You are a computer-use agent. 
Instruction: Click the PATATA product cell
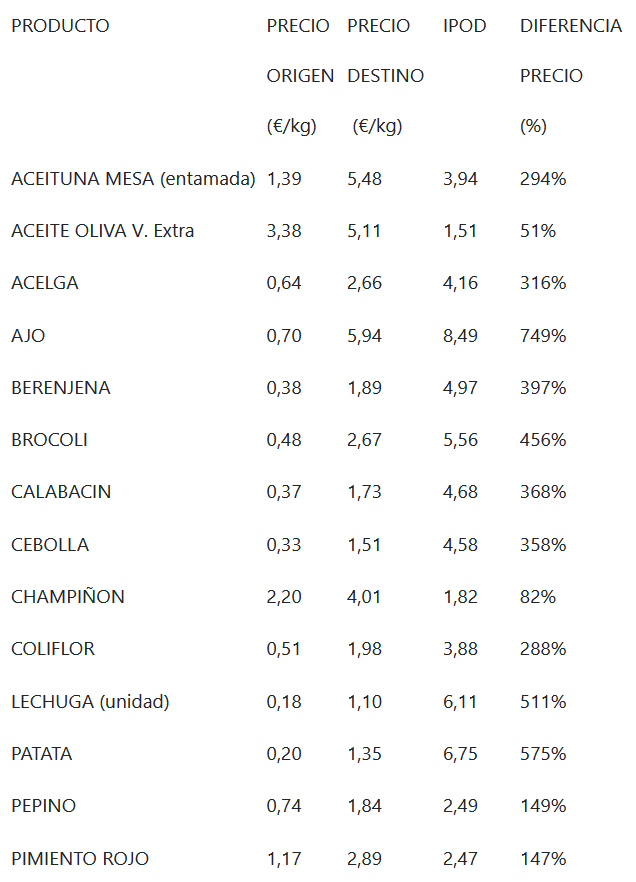click(41, 754)
